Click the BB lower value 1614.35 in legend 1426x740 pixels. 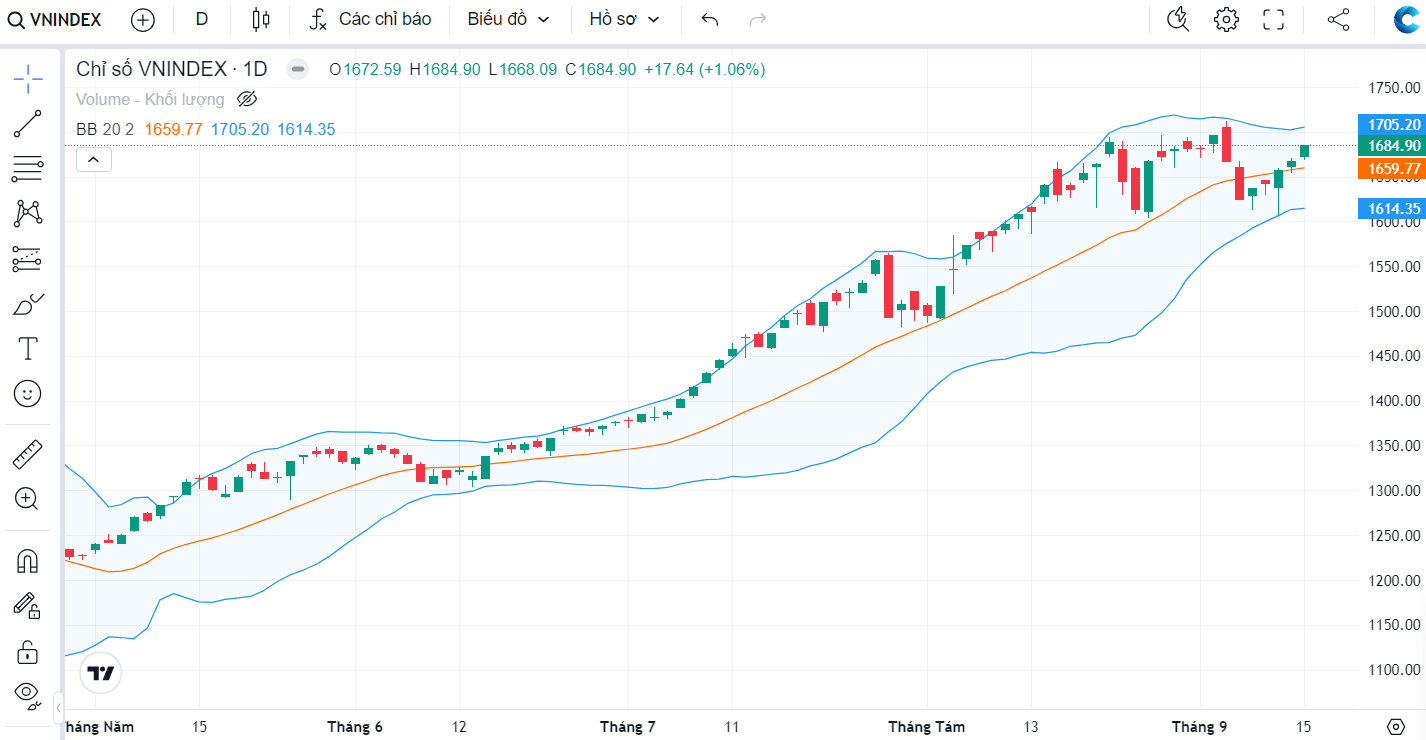tap(306, 129)
